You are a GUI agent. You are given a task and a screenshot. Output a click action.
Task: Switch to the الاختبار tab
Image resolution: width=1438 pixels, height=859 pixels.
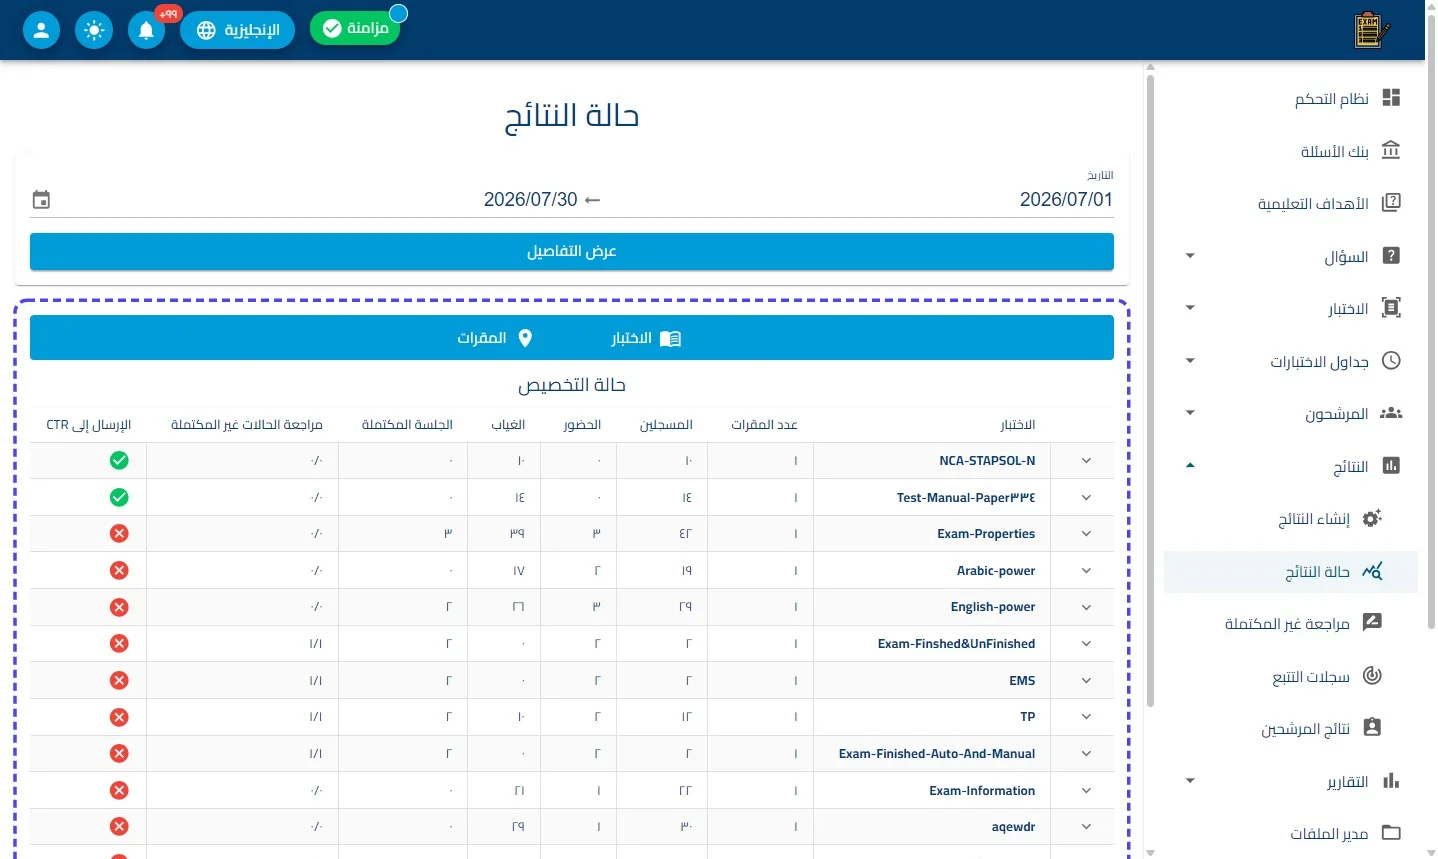tap(646, 338)
